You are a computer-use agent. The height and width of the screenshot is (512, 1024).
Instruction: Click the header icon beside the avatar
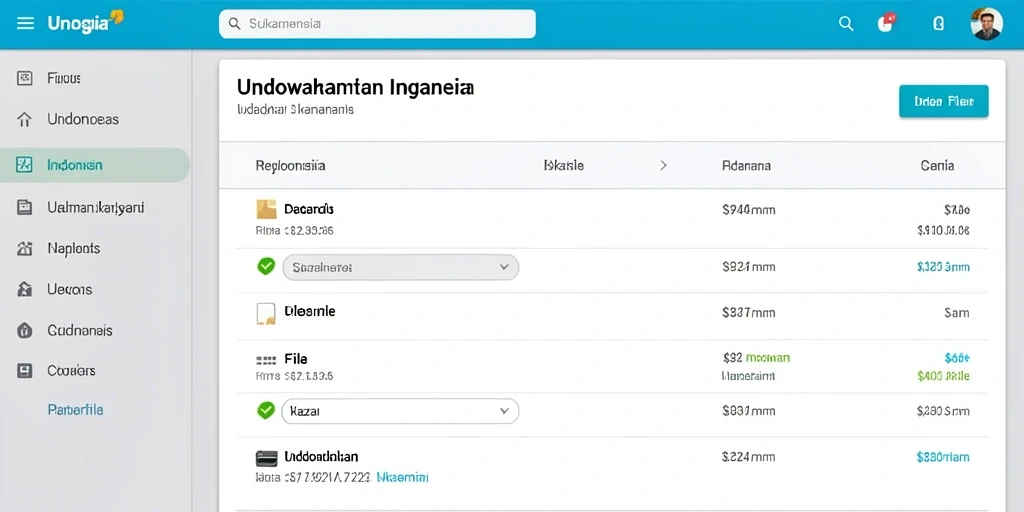(x=938, y=24)
